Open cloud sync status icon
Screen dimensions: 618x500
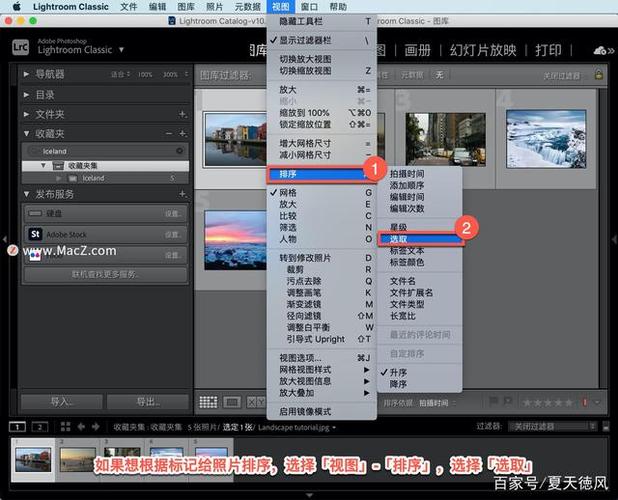600,50
